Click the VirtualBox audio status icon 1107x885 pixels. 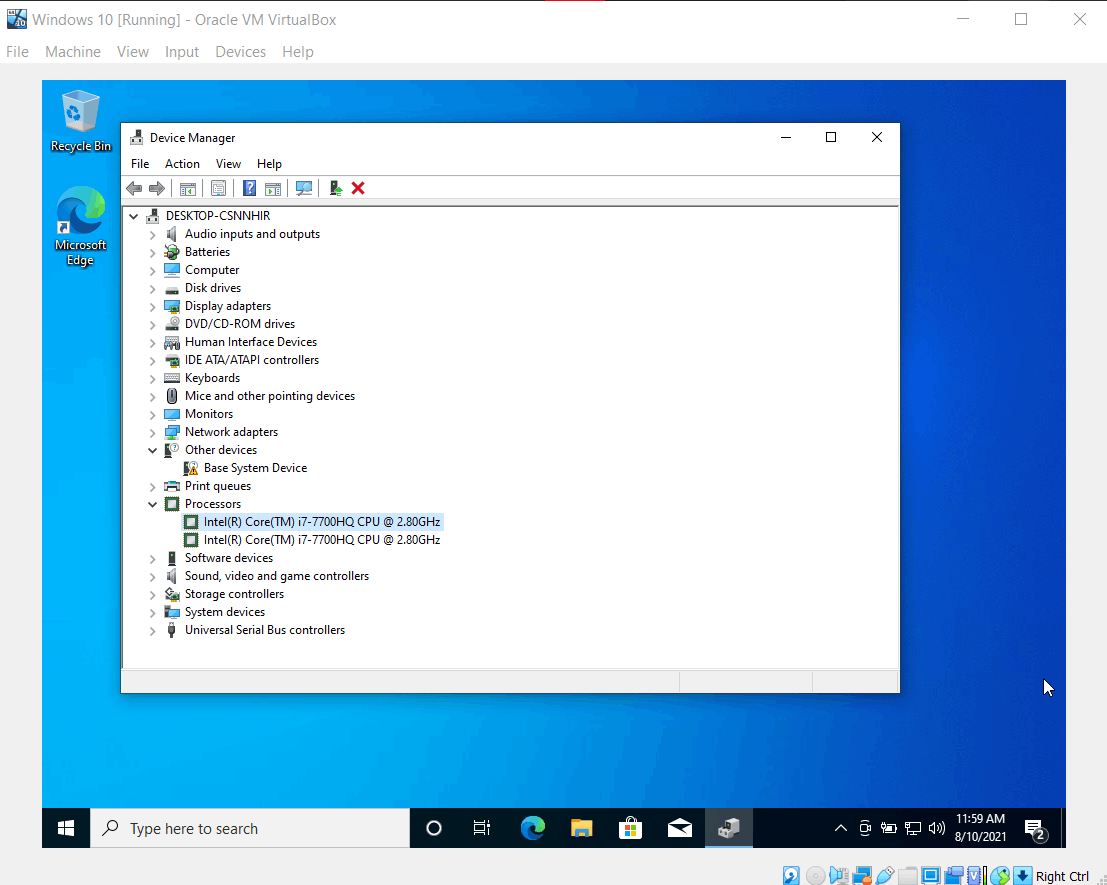pyautogui.click(x=838, y=876)
